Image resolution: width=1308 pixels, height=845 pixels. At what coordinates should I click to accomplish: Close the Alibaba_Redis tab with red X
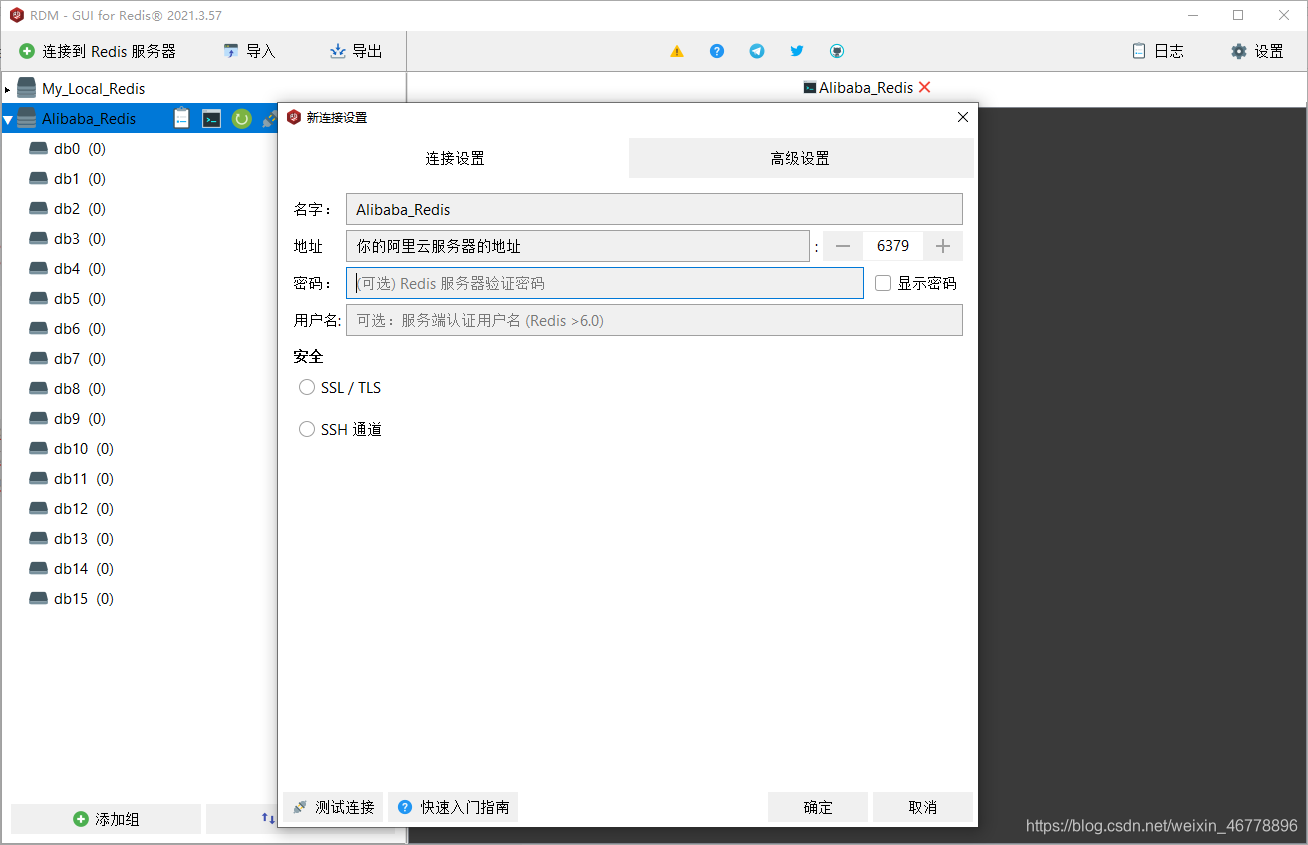[x=924, y=87]
